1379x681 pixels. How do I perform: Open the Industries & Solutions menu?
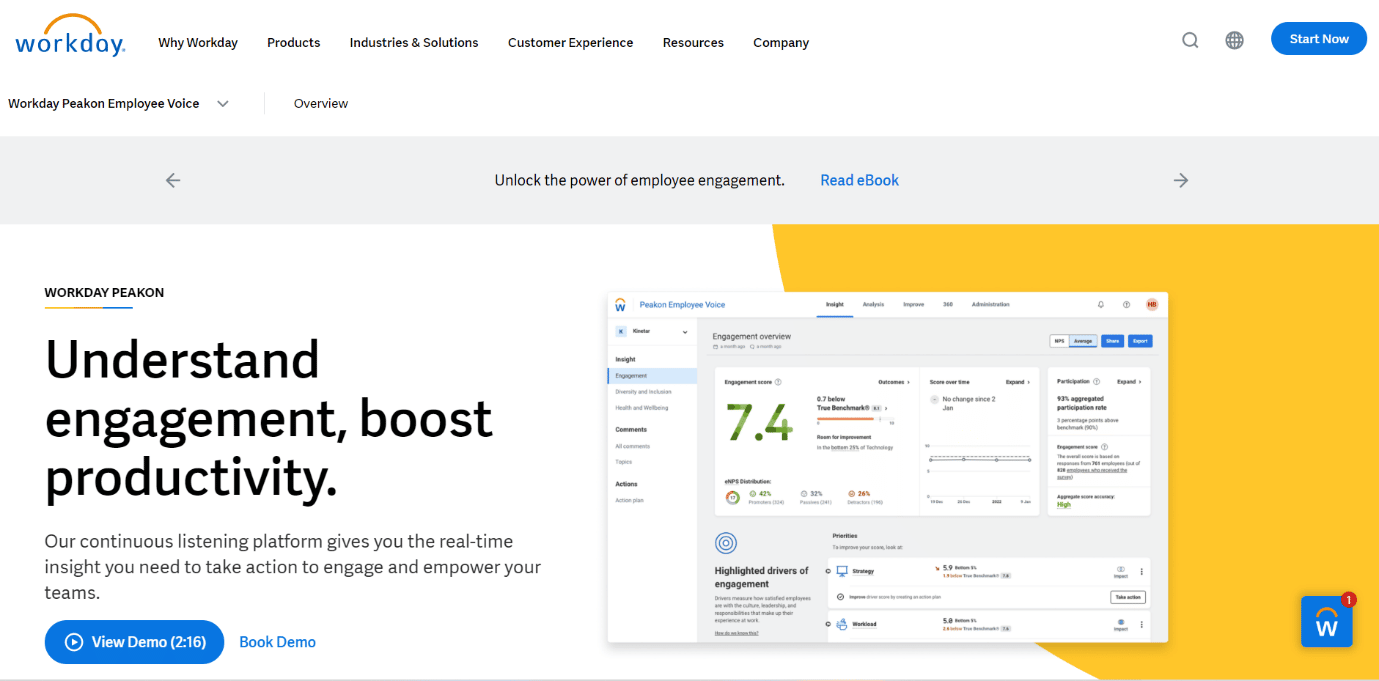[414, 42]
